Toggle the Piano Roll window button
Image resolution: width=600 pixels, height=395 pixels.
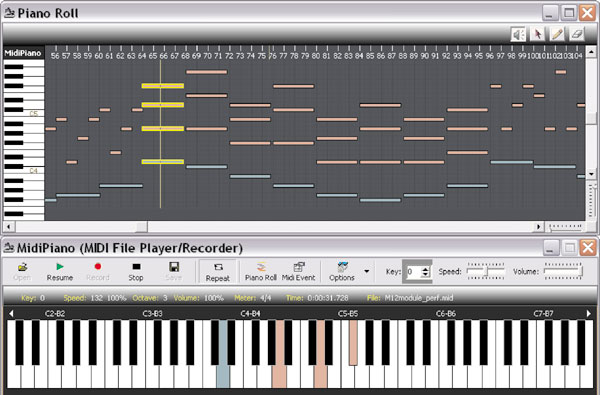pos(261,271)
